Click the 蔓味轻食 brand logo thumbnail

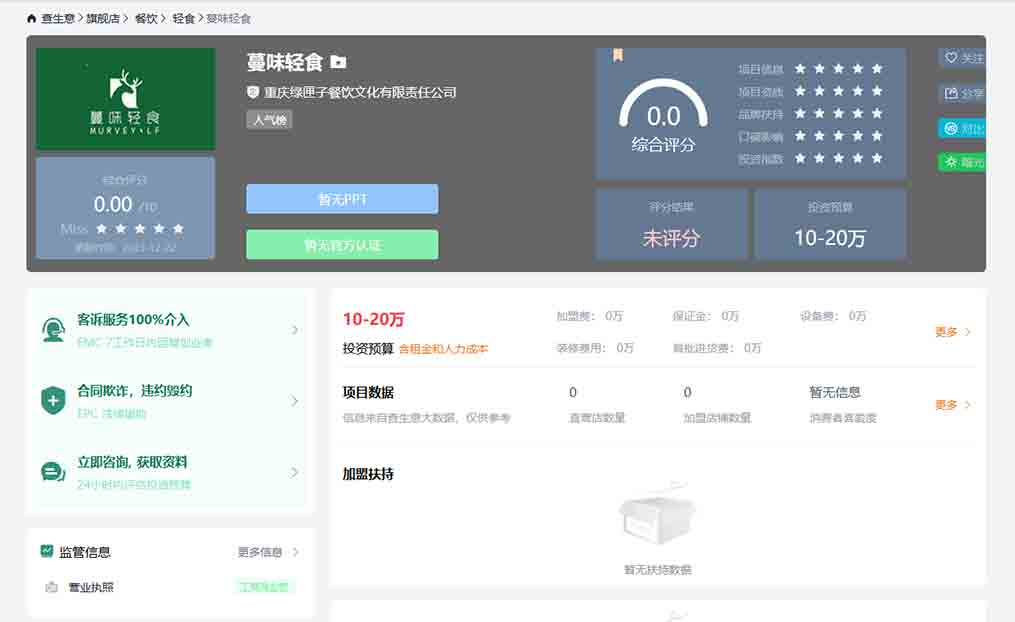point(125,99)
